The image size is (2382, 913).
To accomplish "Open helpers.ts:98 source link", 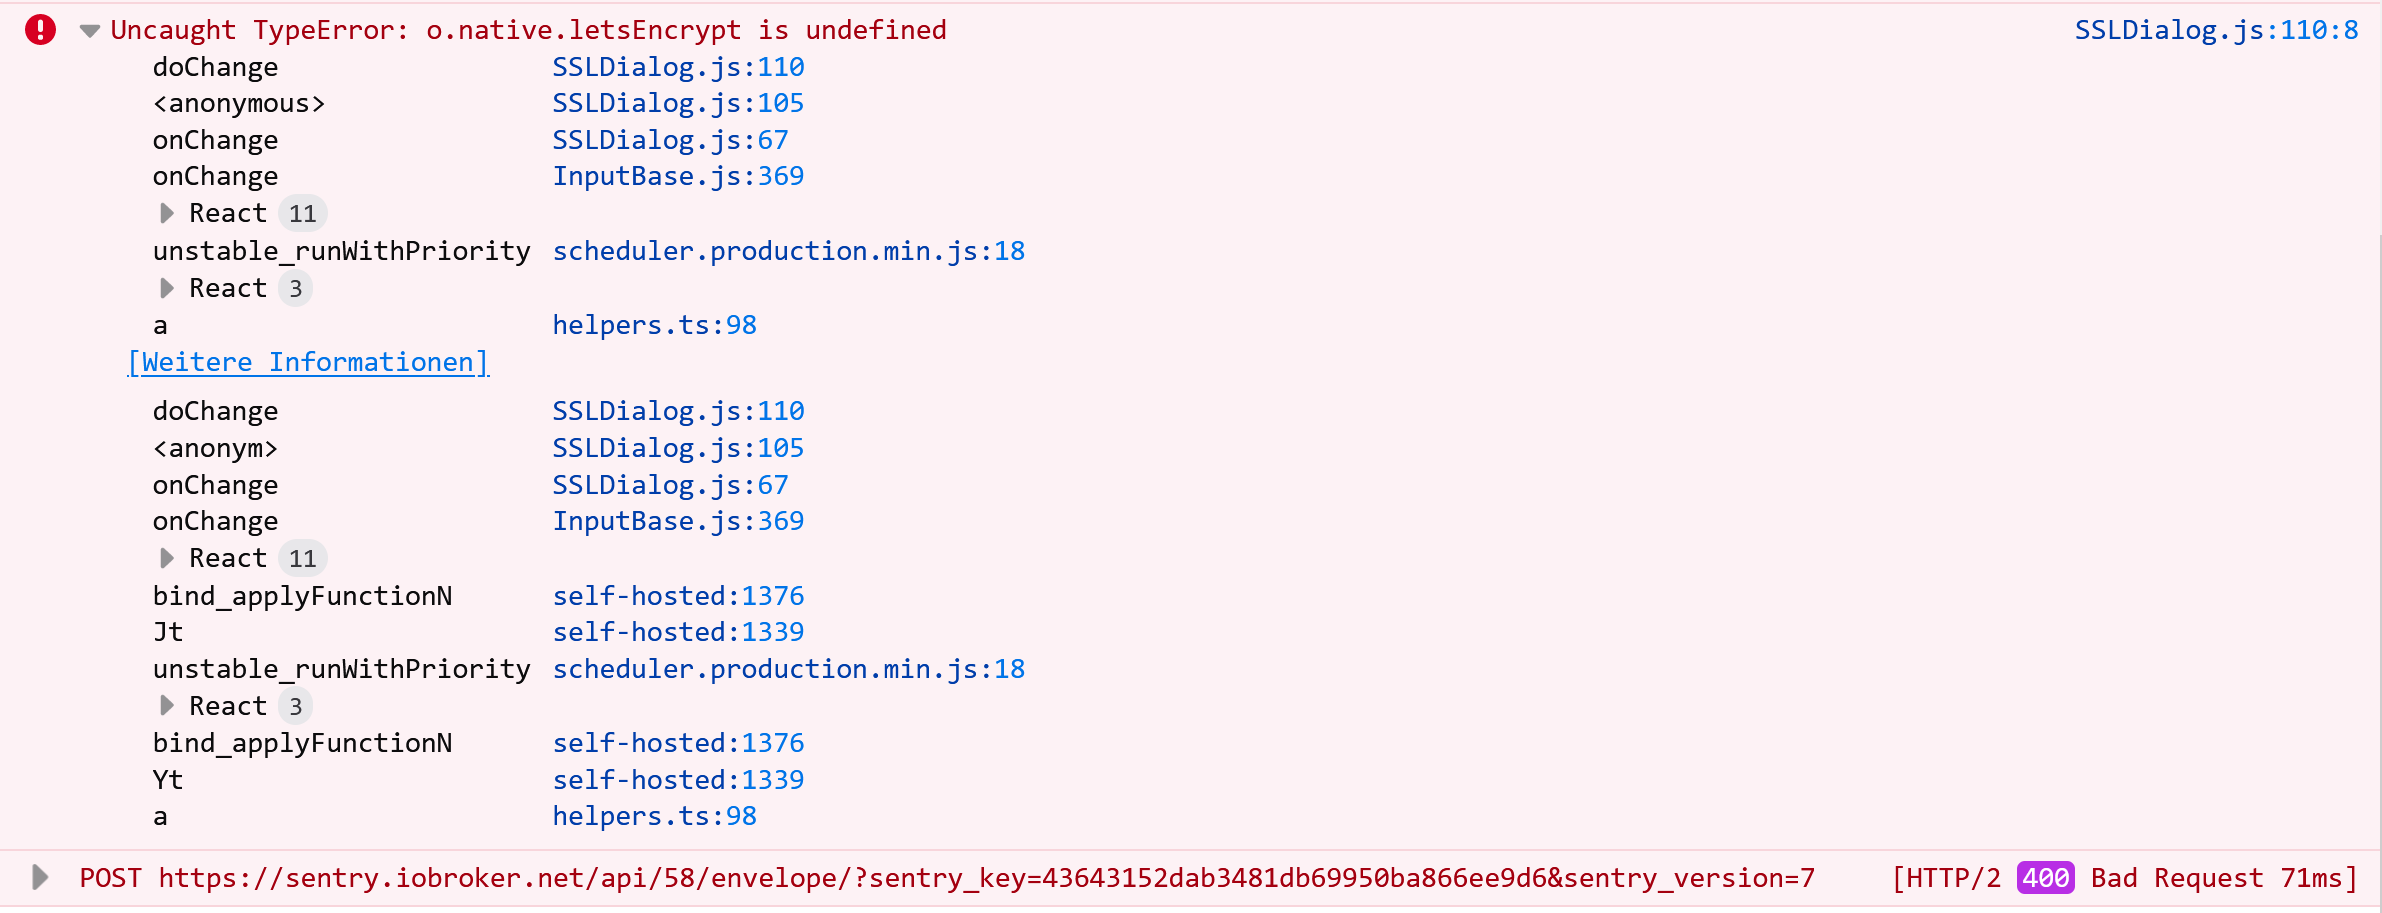I will tap(655, 324).
